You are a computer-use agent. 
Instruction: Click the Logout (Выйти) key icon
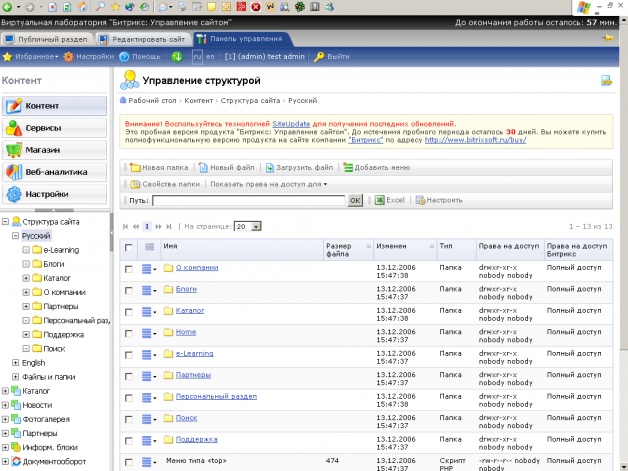click(319, 57)
